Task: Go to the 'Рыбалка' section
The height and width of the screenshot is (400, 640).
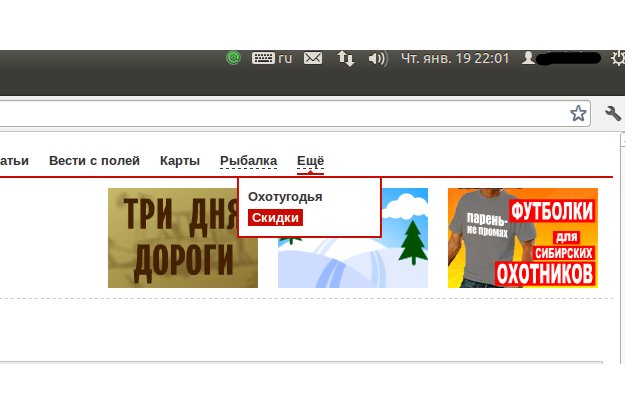Action: coord(248,161)
